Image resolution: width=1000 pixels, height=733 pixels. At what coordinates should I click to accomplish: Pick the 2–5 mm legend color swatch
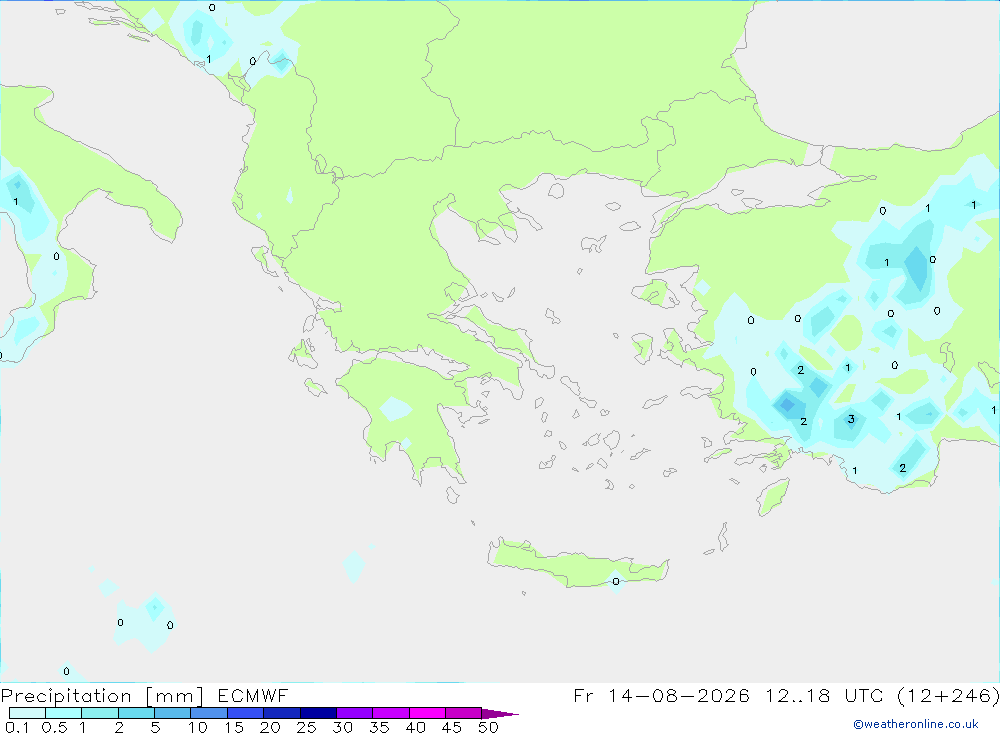pos(136,713)
